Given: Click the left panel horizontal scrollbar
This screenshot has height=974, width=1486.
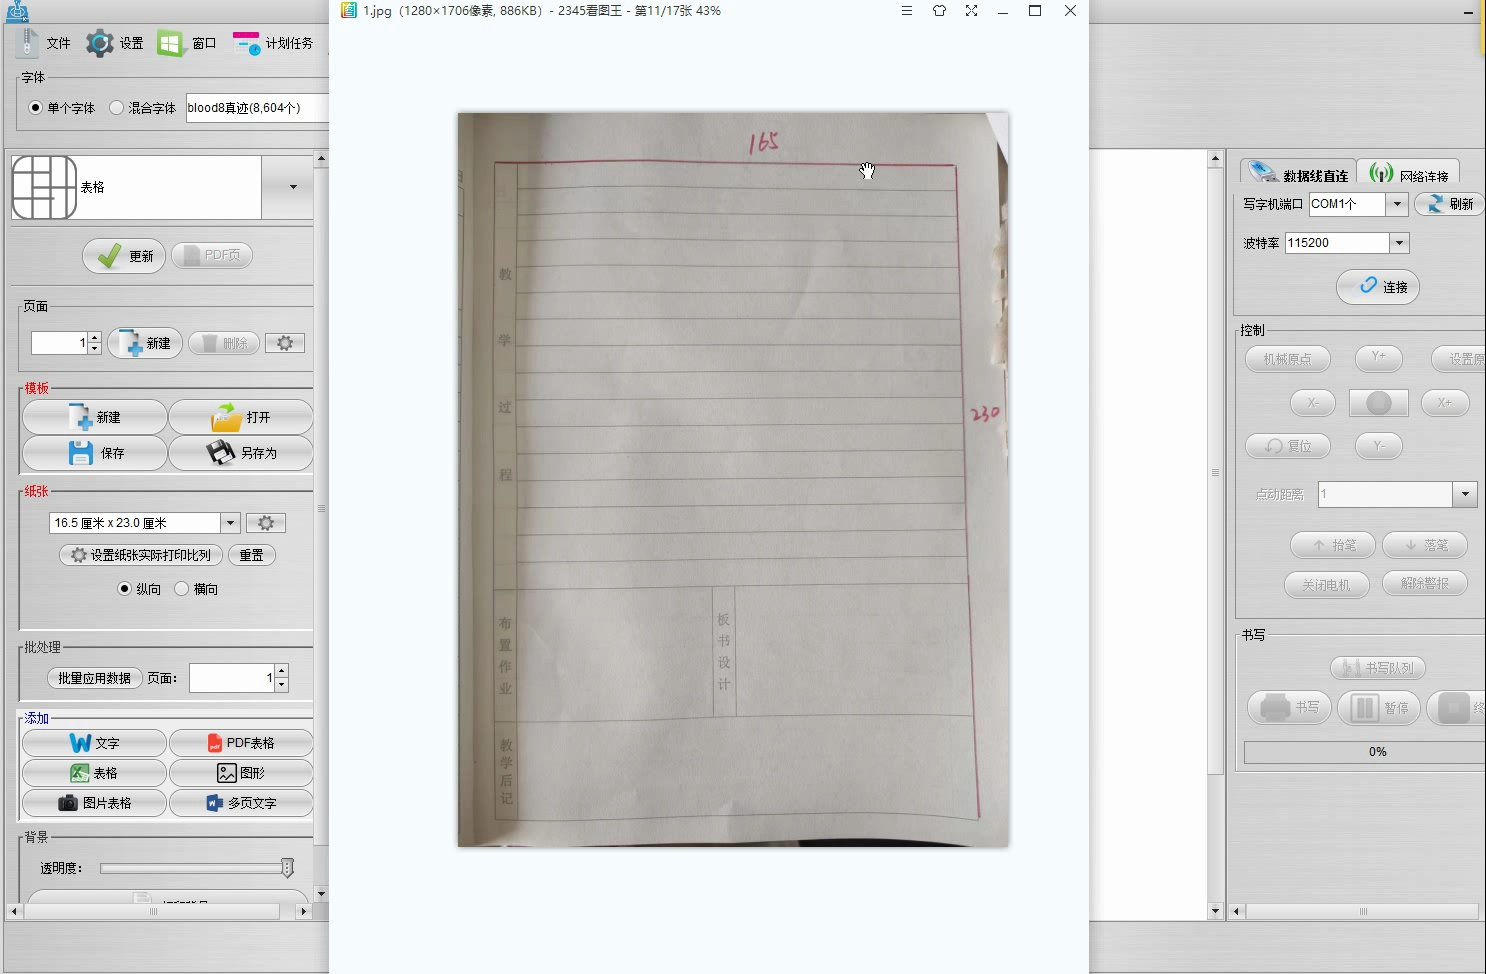Looking at the screenshot, I should [x=158, y=911].
